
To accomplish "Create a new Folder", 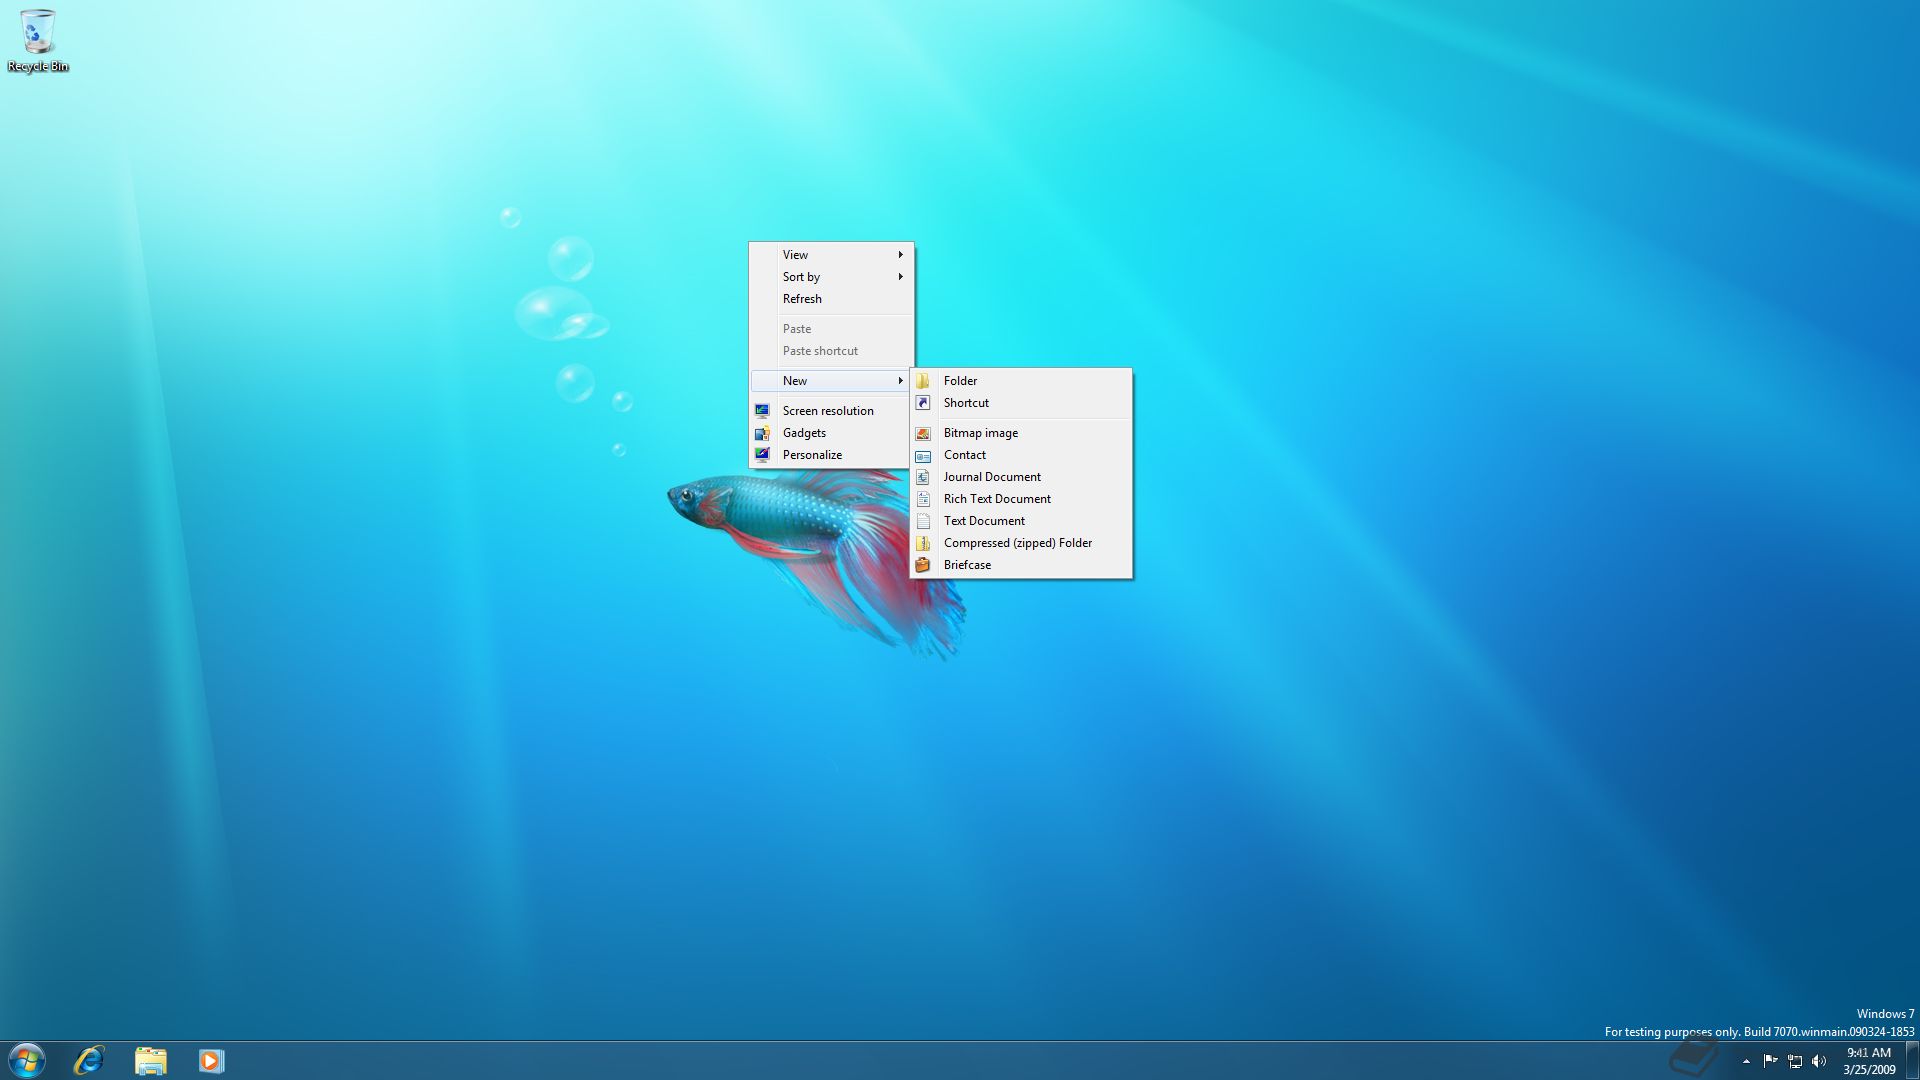I will tap(1021, 381).
